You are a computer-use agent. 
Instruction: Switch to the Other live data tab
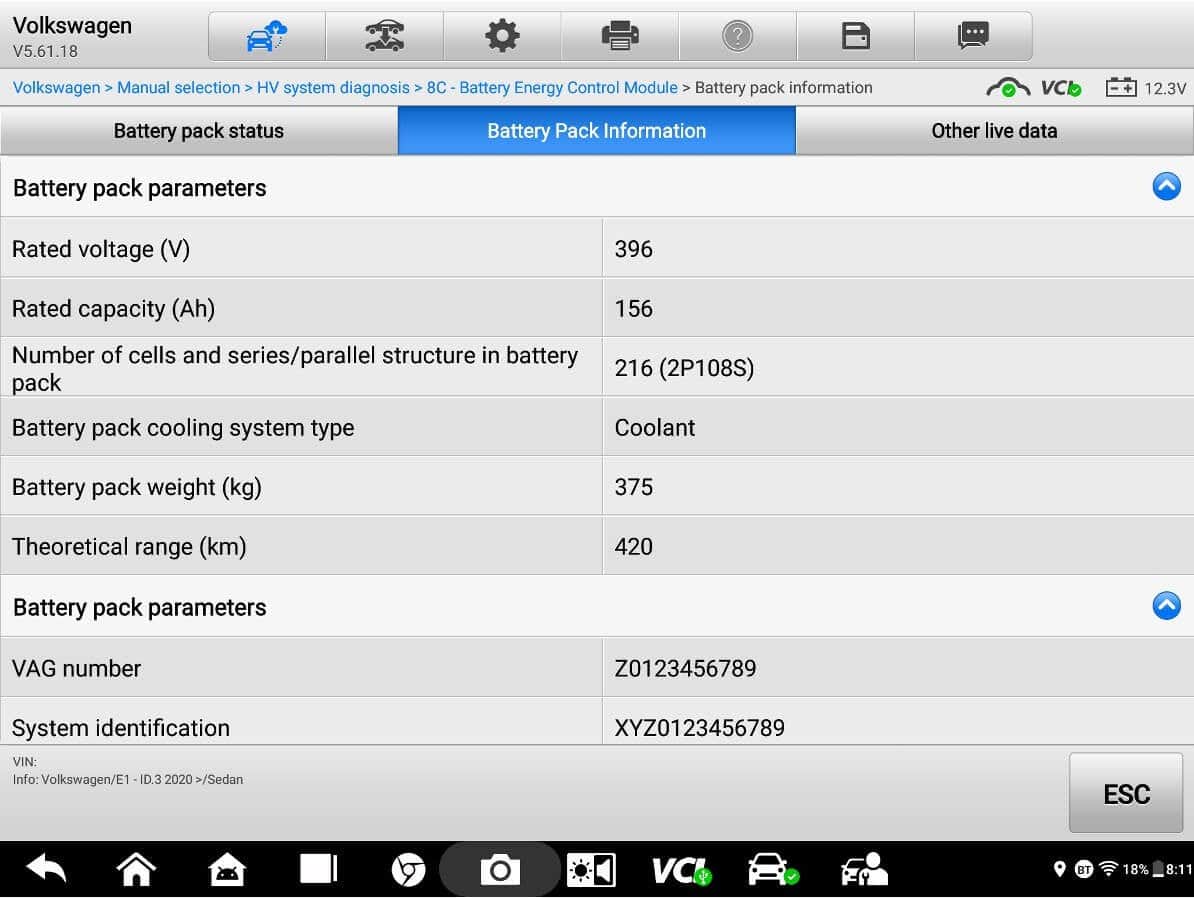tap(994, 131)
